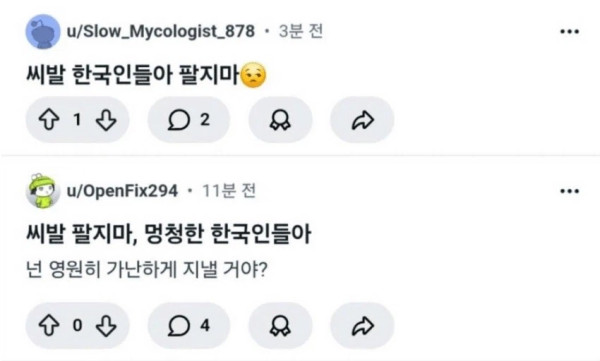Click the 11분 전 timestamp

tap(228, 191)
